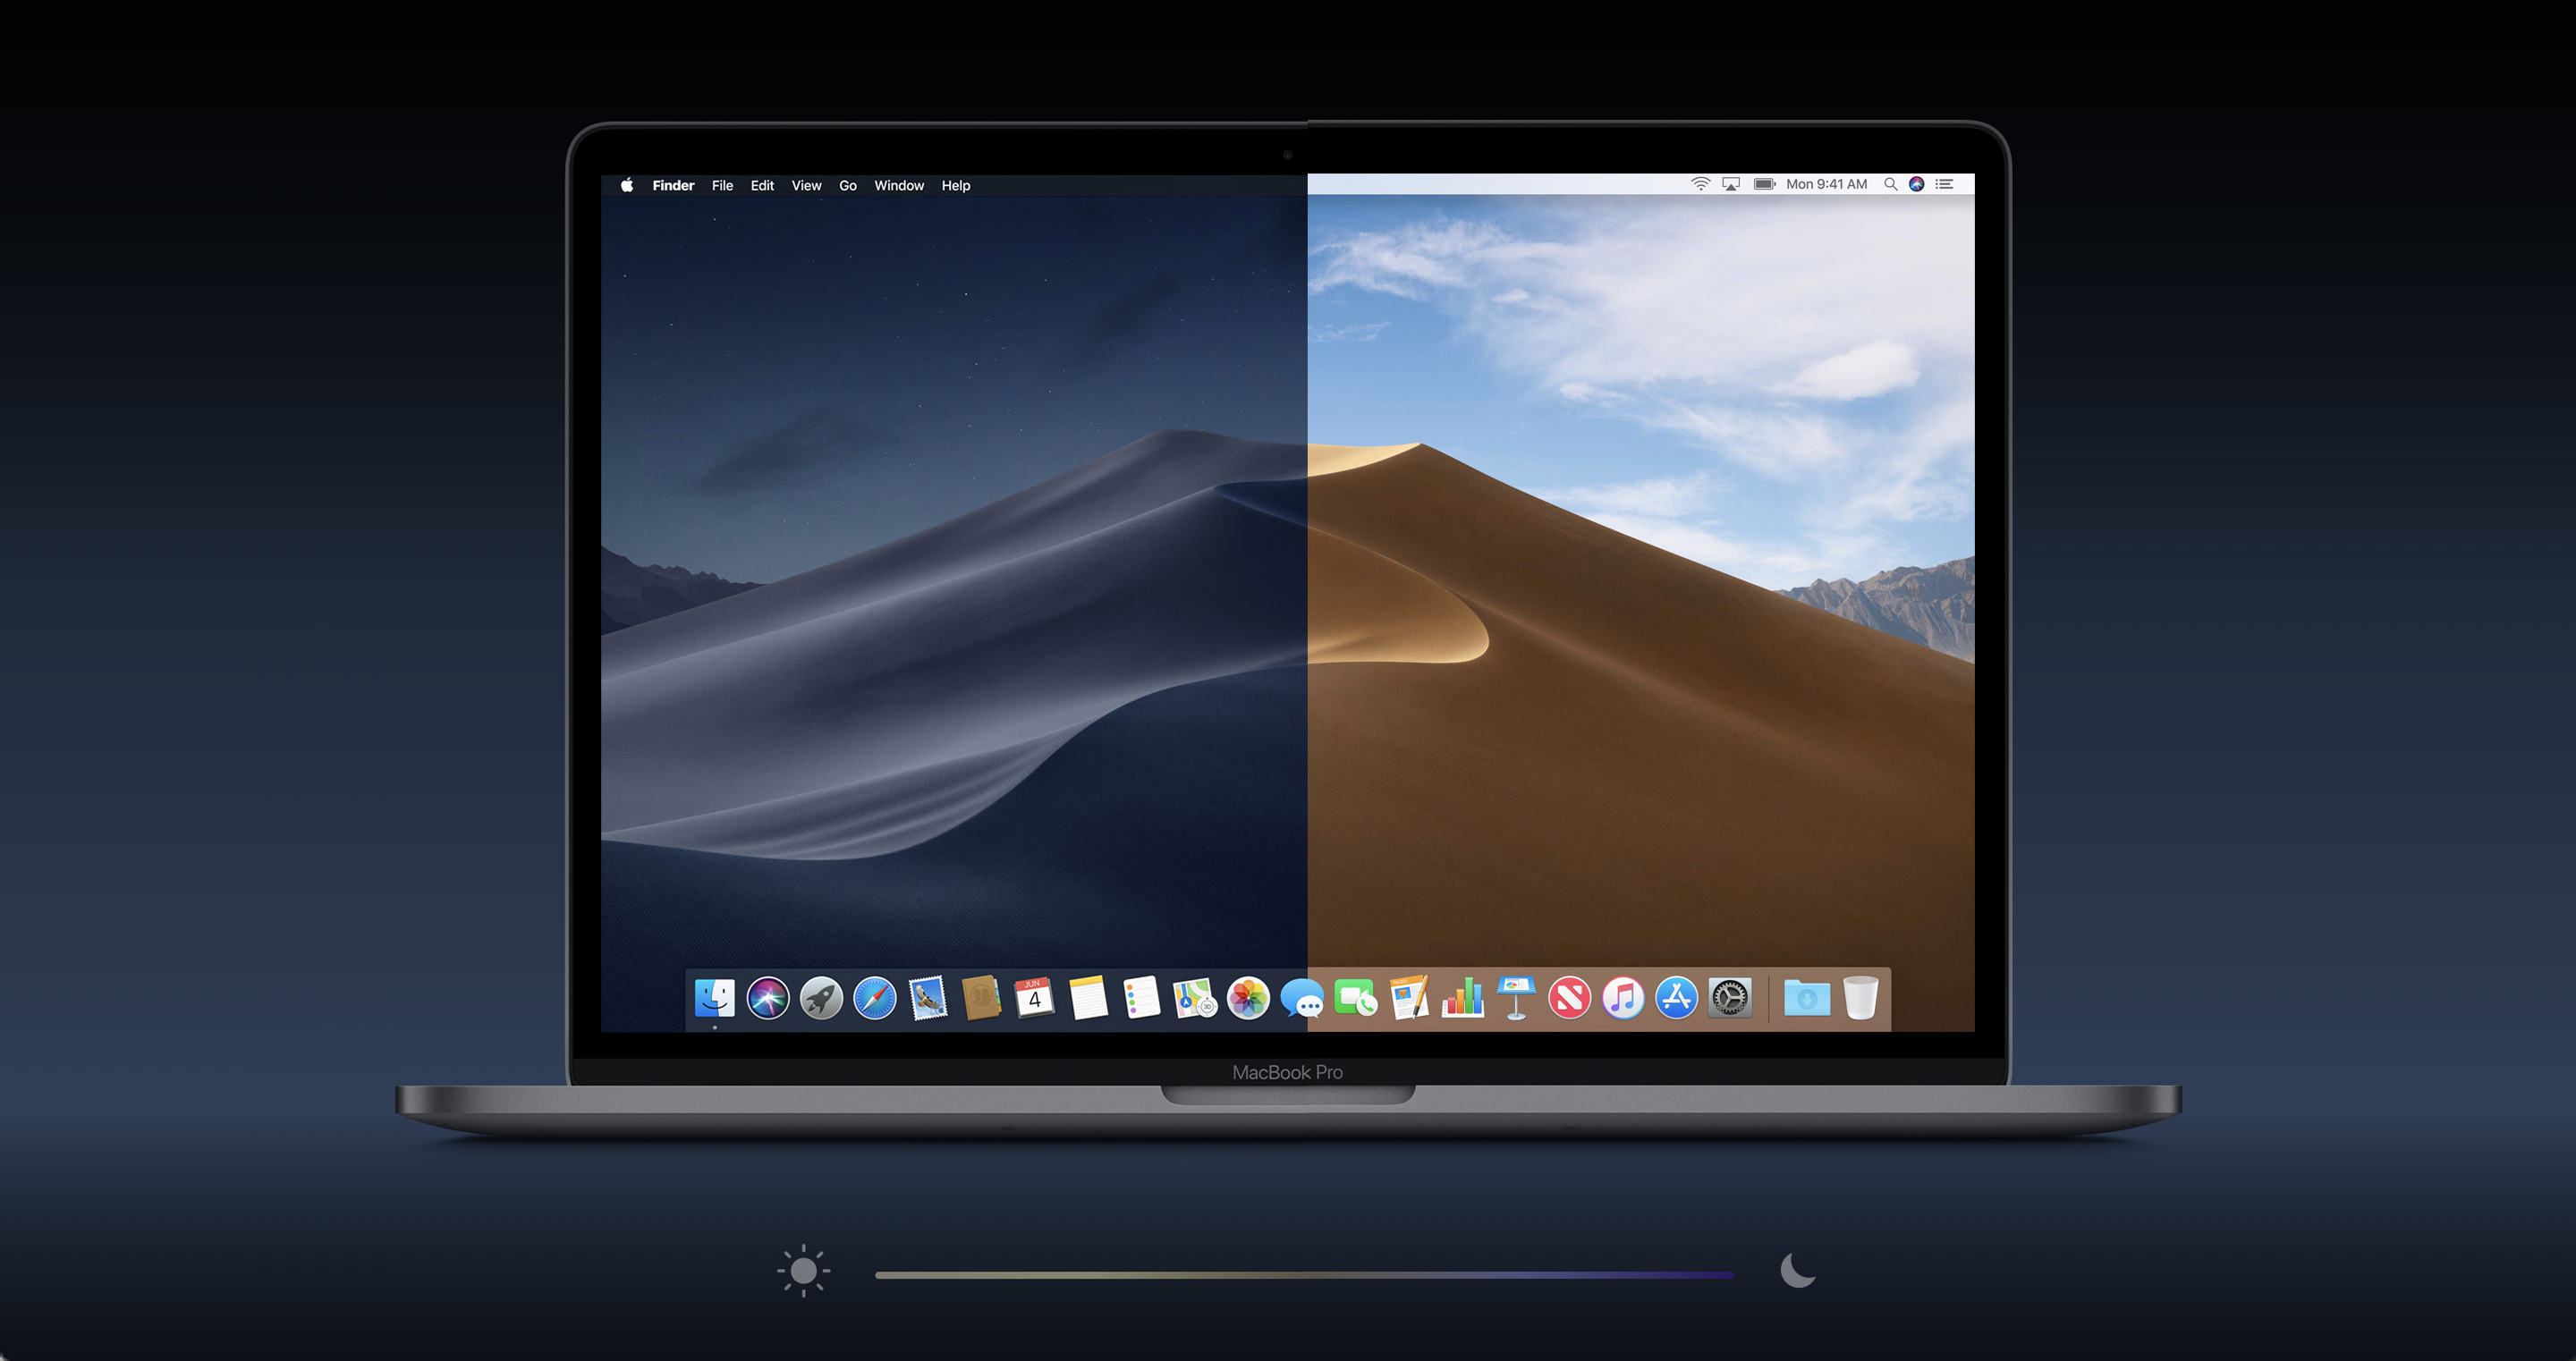The height and width of the screenshot is (1361, 2576).
Task: Open News app in Dock
Action: pos(1570,998)
